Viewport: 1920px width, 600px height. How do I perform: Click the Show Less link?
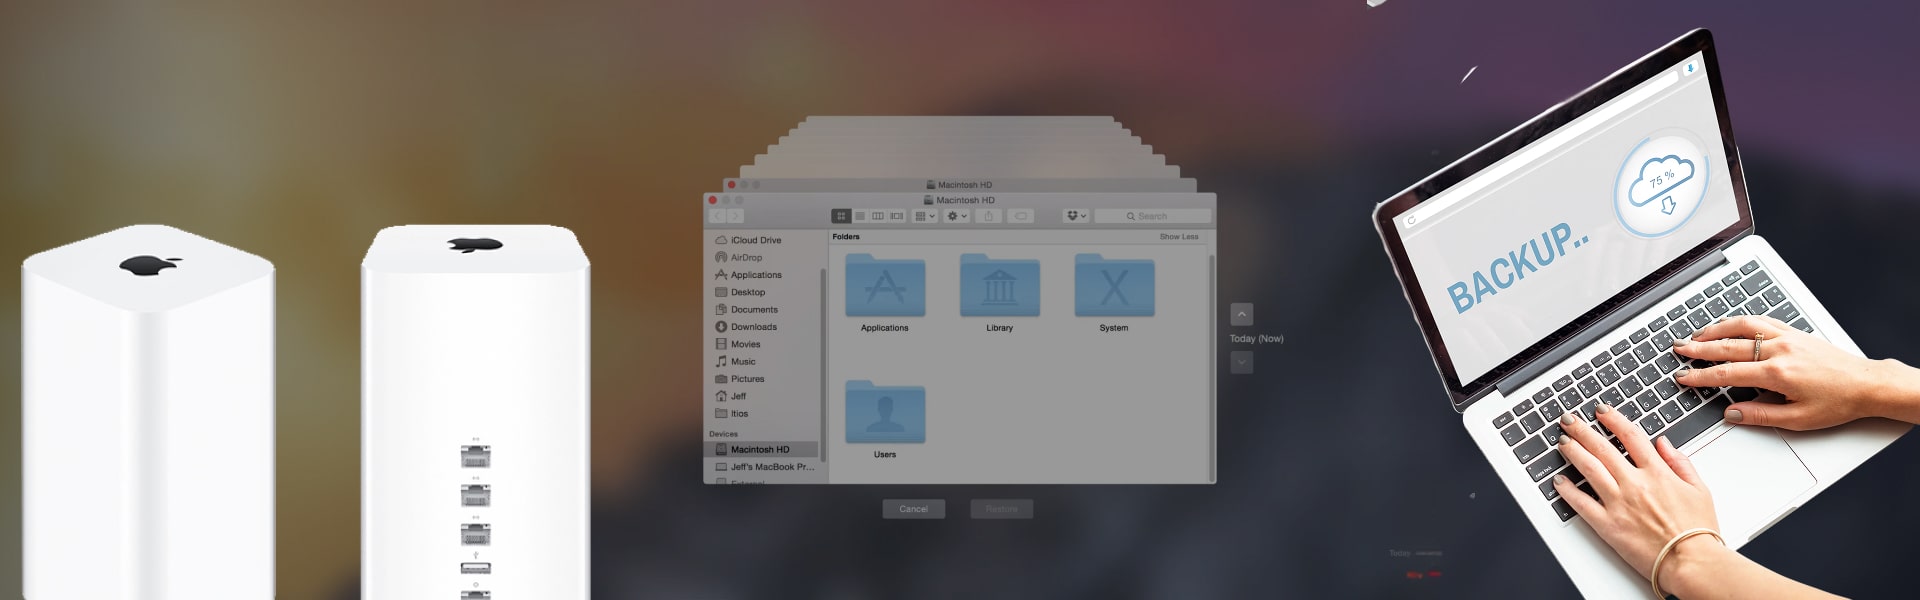tap(1178, 237)
